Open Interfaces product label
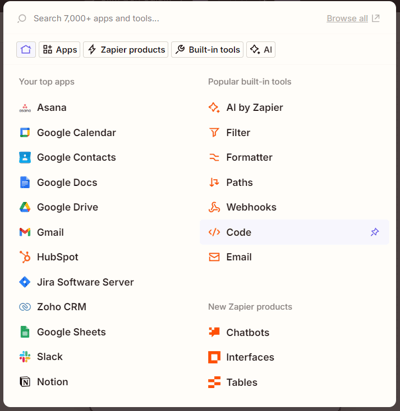 click(x=250, y=357)
